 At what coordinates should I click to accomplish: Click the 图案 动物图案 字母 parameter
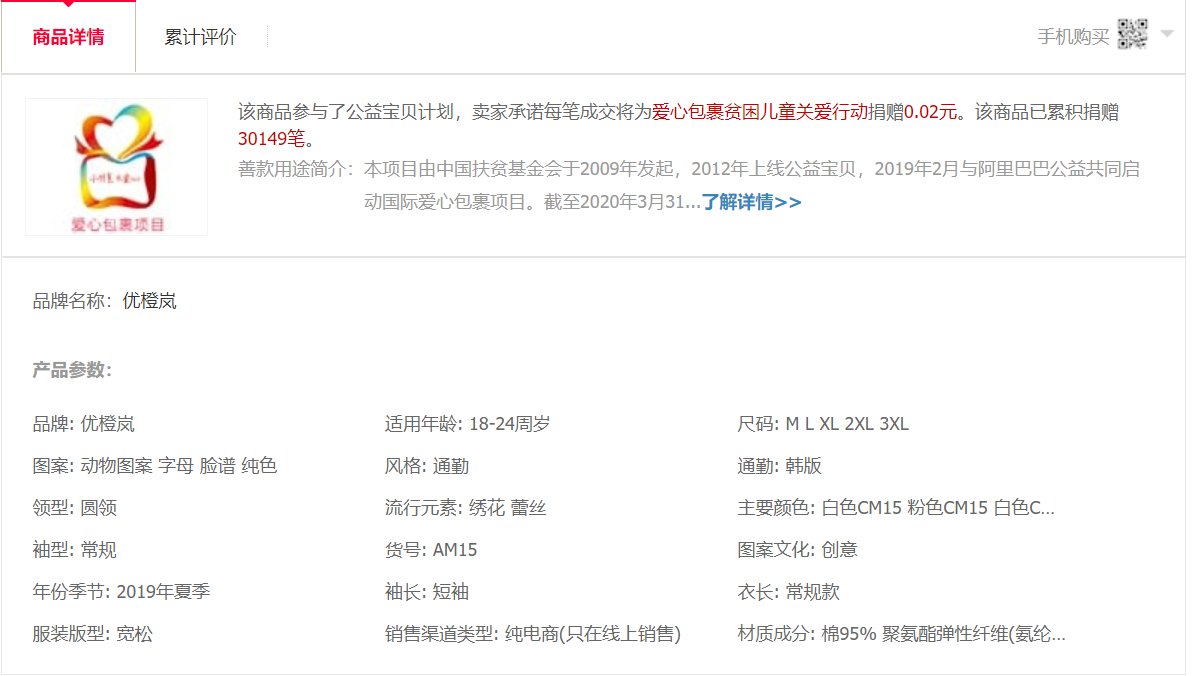point(154,466)
